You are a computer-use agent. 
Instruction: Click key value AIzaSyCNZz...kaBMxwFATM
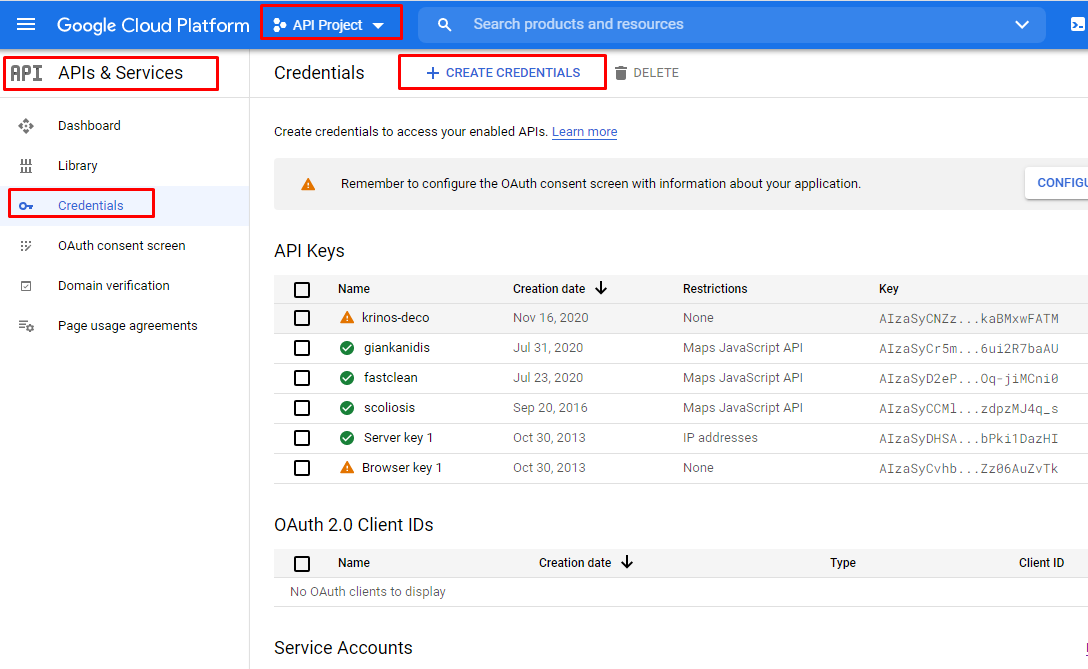(x=969, y=319)
